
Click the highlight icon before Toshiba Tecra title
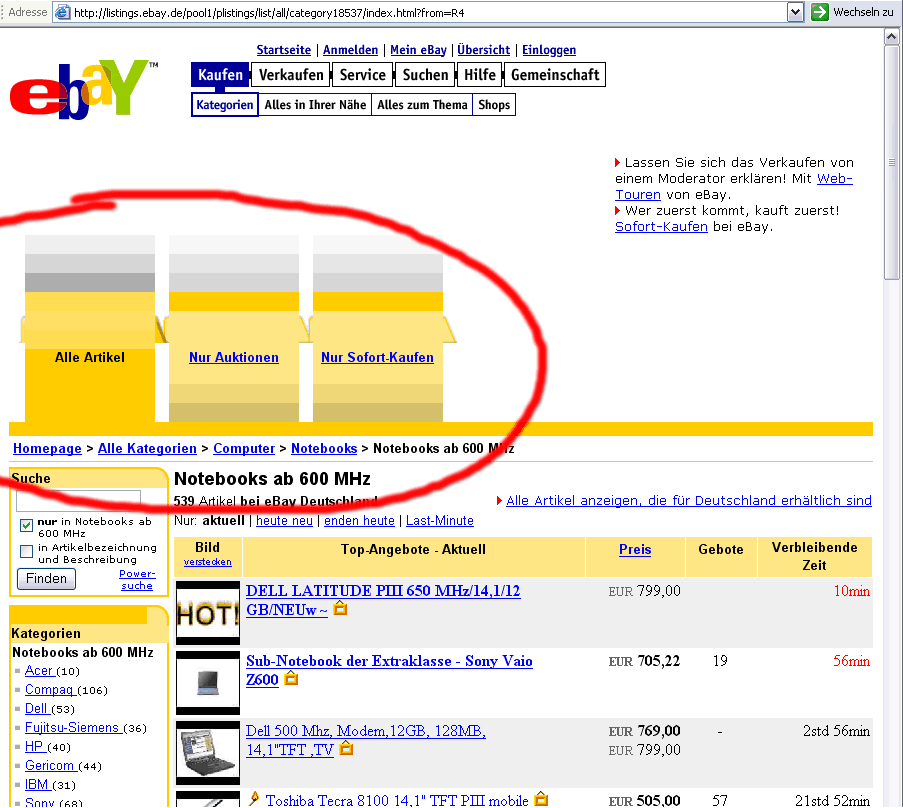(253, 799)
